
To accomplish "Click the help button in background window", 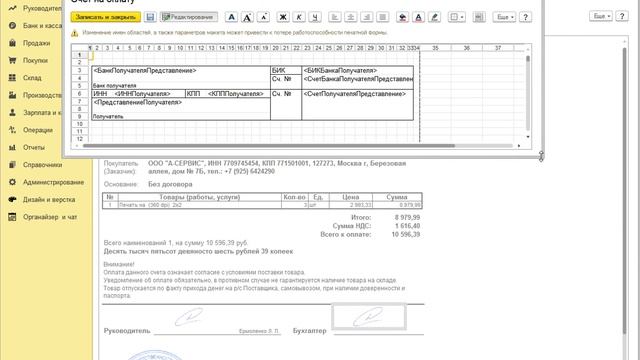I will tap(622, 16).
